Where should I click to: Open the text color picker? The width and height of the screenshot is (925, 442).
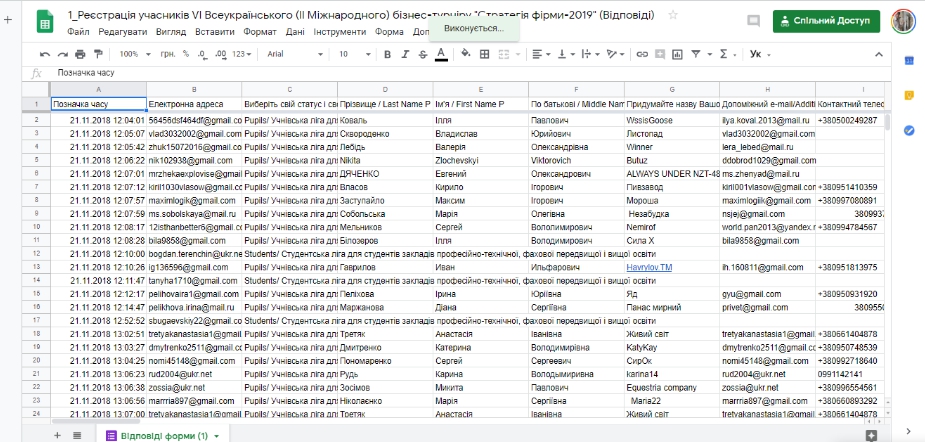(440, 54)
